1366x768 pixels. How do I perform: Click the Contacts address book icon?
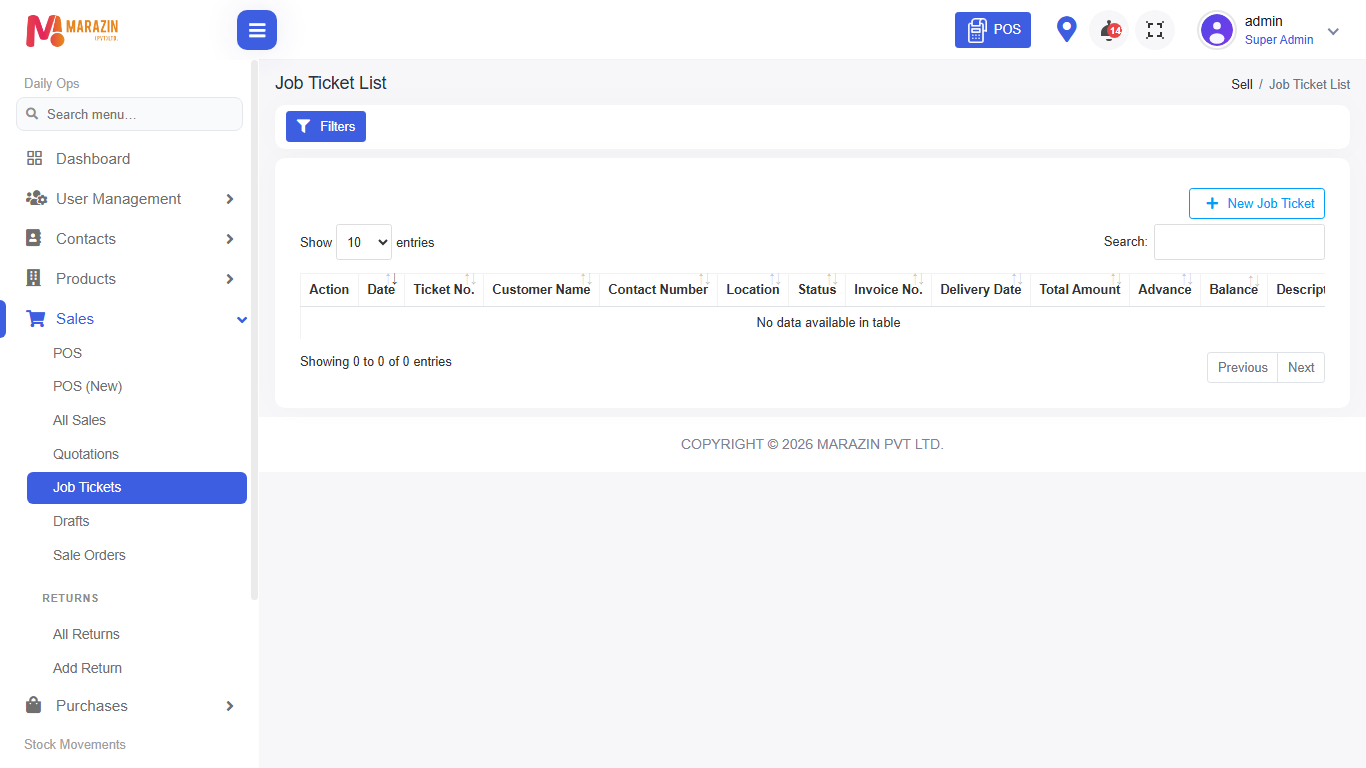point(34,238)
